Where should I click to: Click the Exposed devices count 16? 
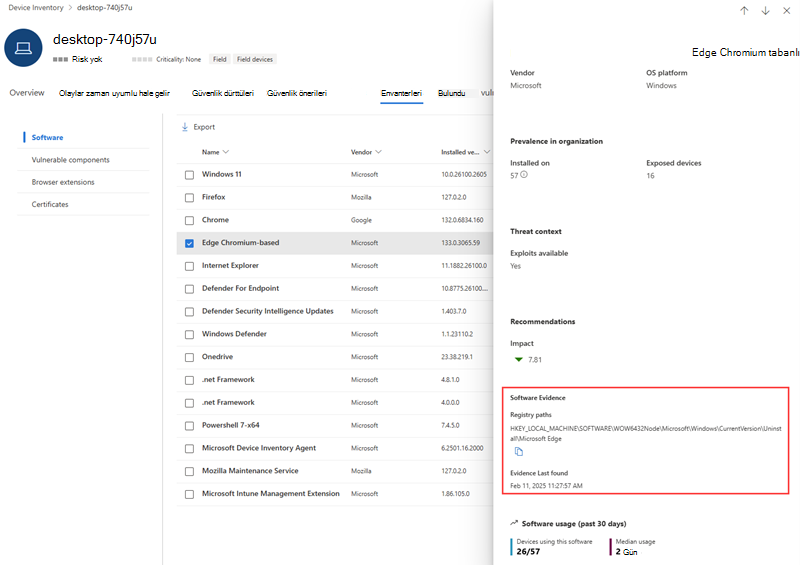pyautogui.click(x=651, y=176)
